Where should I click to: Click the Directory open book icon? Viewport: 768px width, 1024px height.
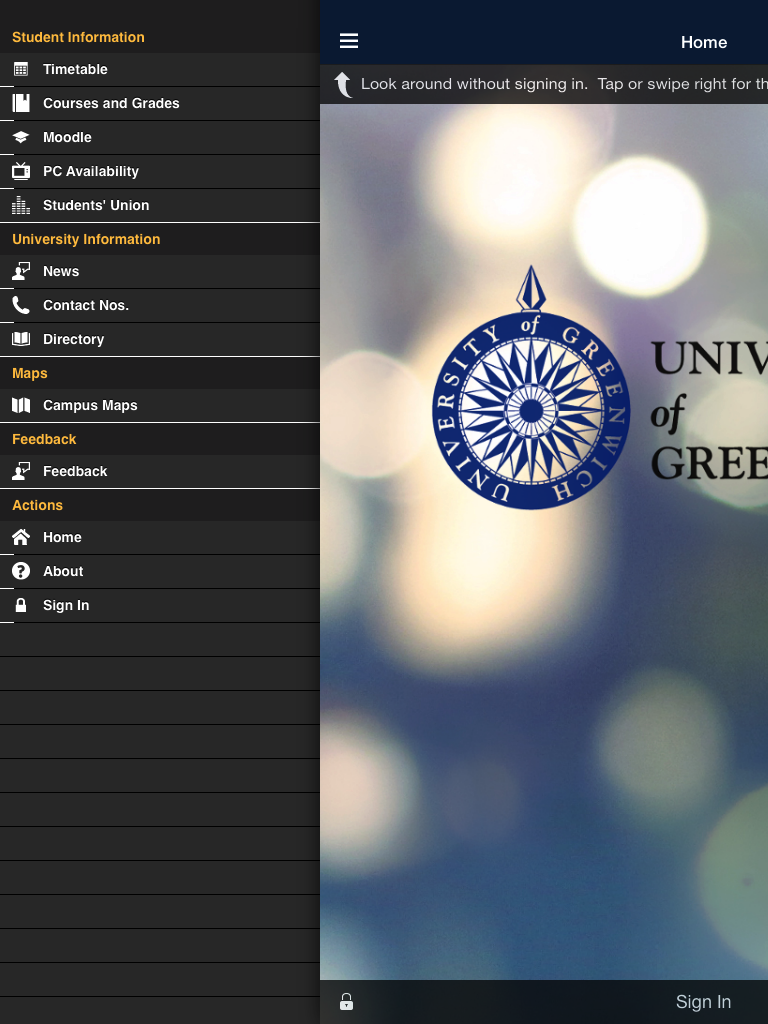tap(21, 339)
